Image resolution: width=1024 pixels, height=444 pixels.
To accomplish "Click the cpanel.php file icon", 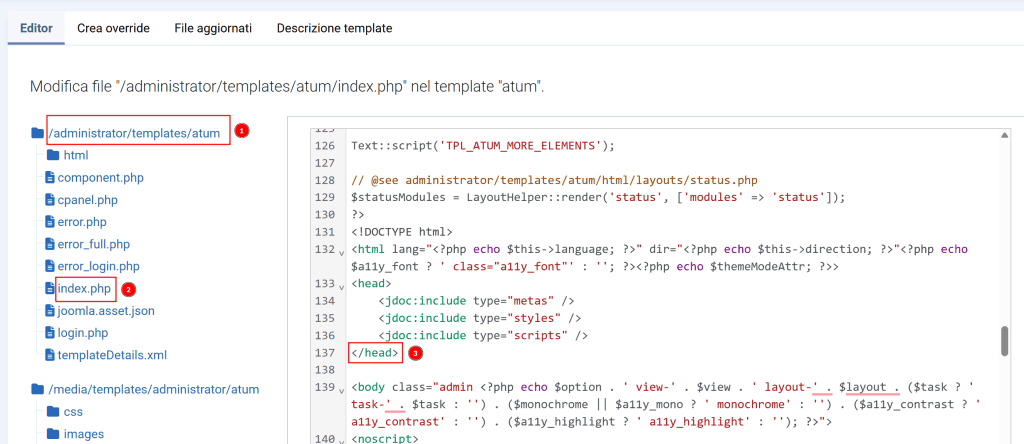I will [50, 200].
